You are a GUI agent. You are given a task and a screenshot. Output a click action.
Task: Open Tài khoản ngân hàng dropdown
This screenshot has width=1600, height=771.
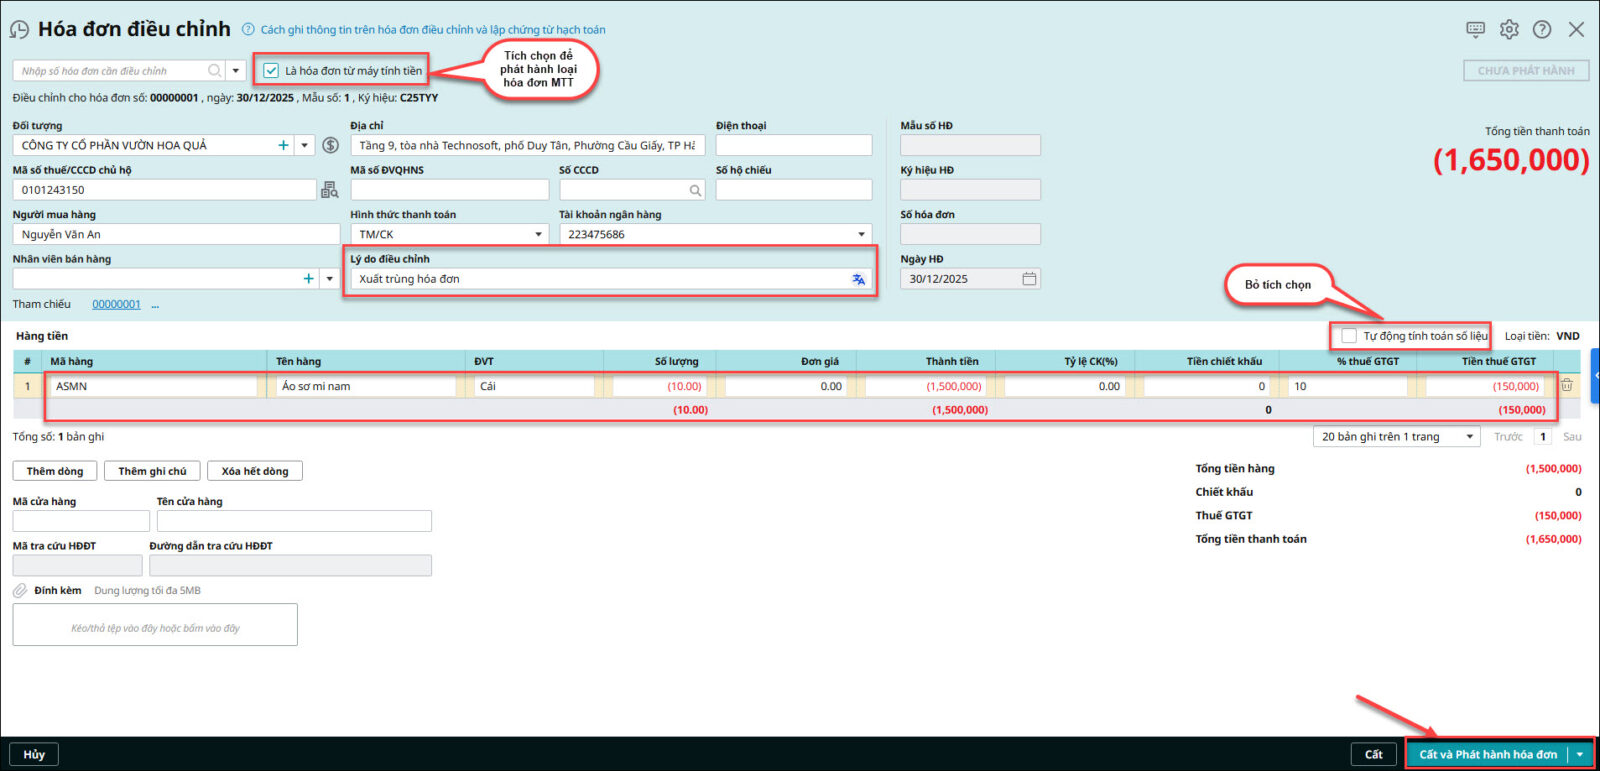(x=861, y=235)
